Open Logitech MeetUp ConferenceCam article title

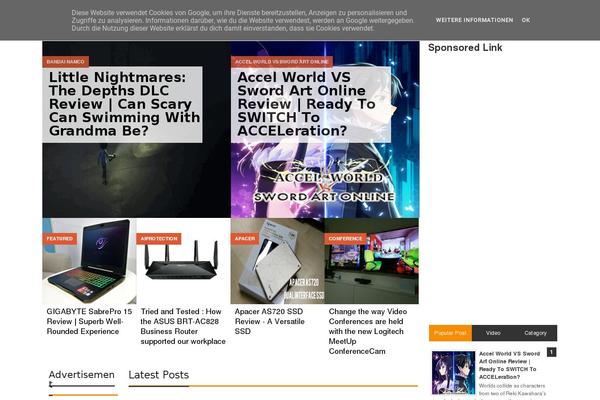tap(368, 331)
